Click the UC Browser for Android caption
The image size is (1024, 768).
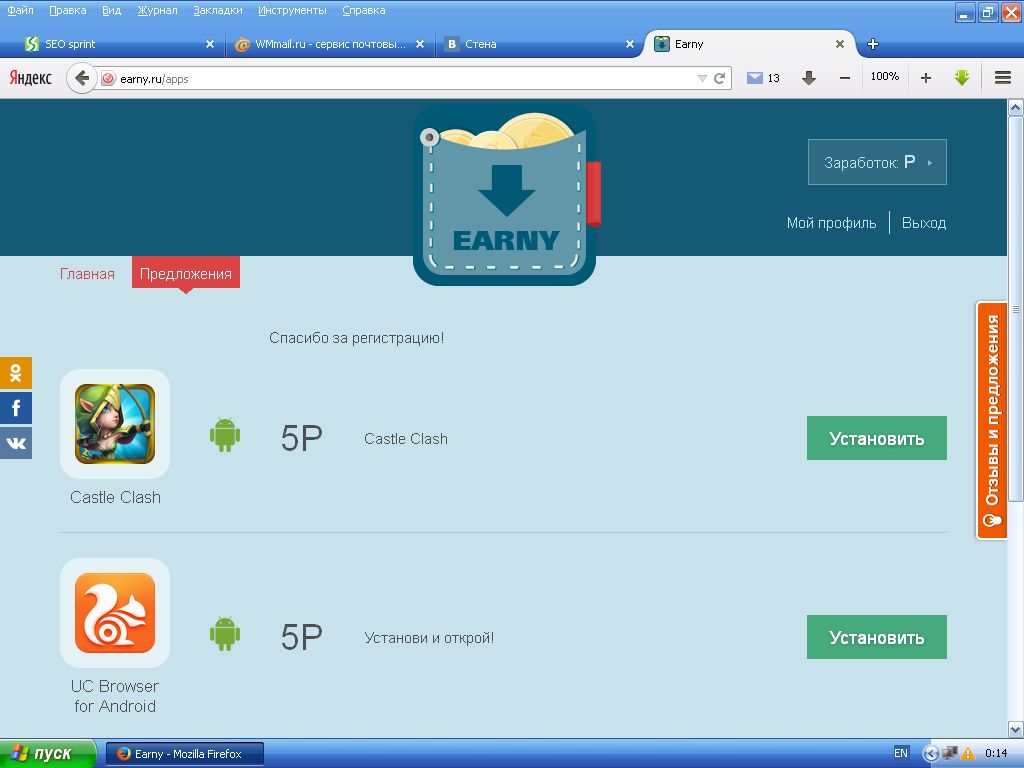[x=115, y=696]
